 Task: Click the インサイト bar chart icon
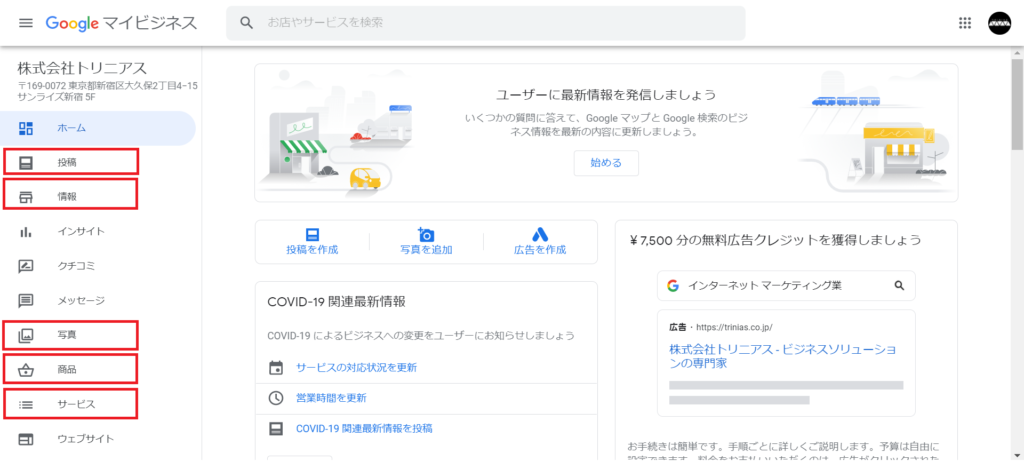click(25, 231)
